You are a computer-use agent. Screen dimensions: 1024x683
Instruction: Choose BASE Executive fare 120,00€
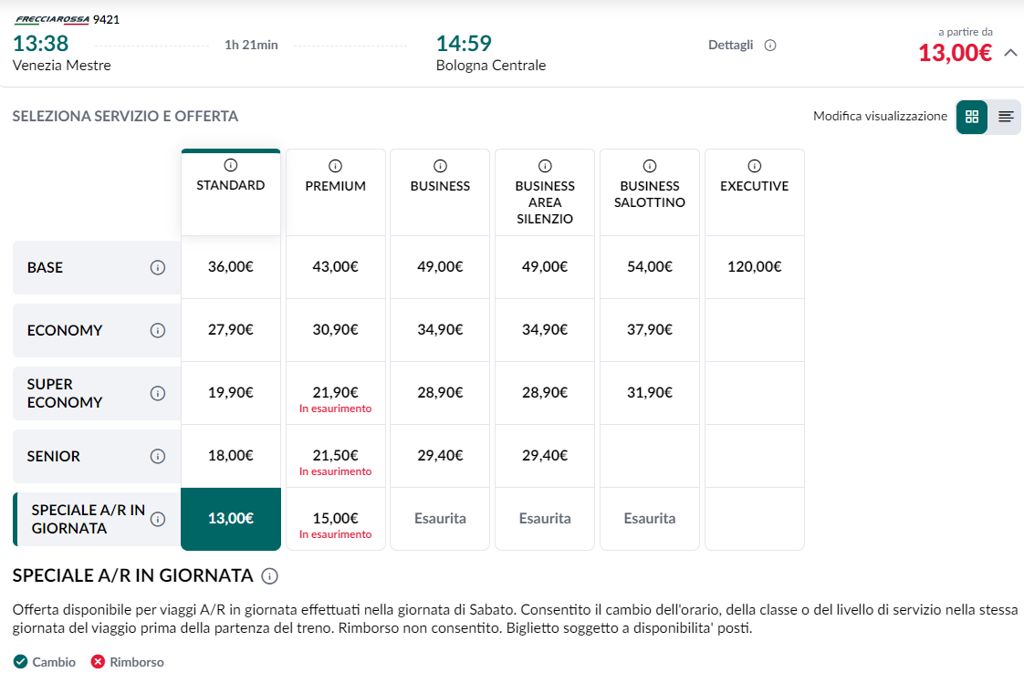pyautogui.click(x=754, y=267)
